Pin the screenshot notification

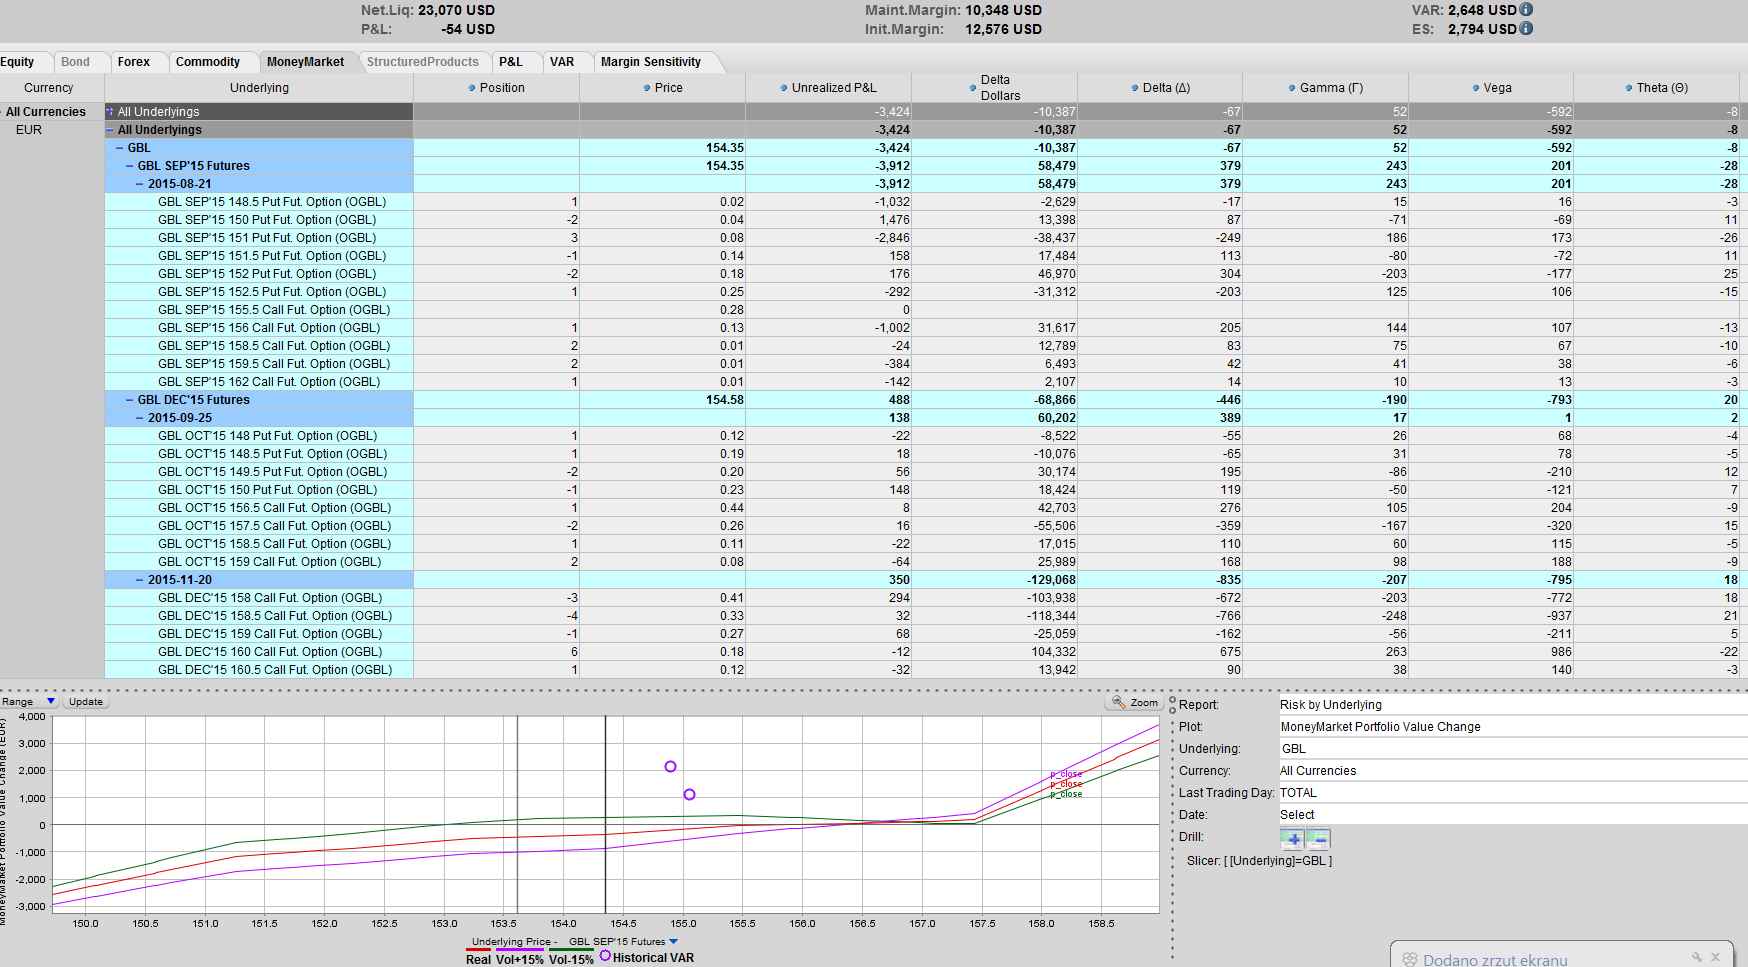[1696, 957]
